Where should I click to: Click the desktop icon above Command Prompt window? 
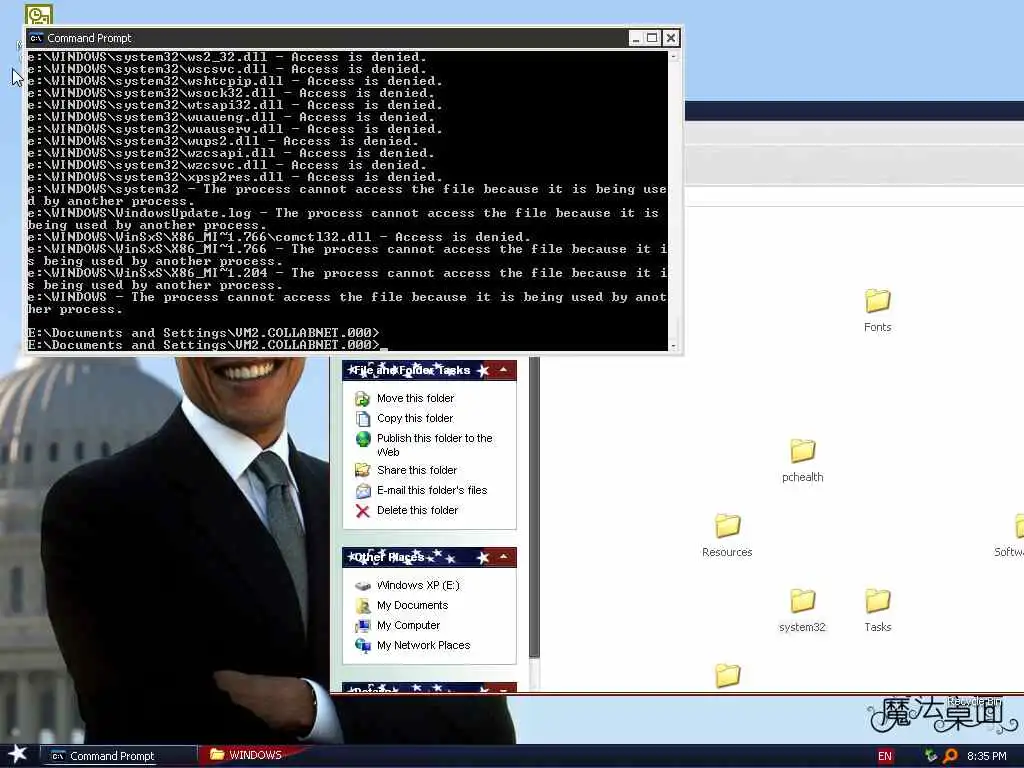[39, 14]
